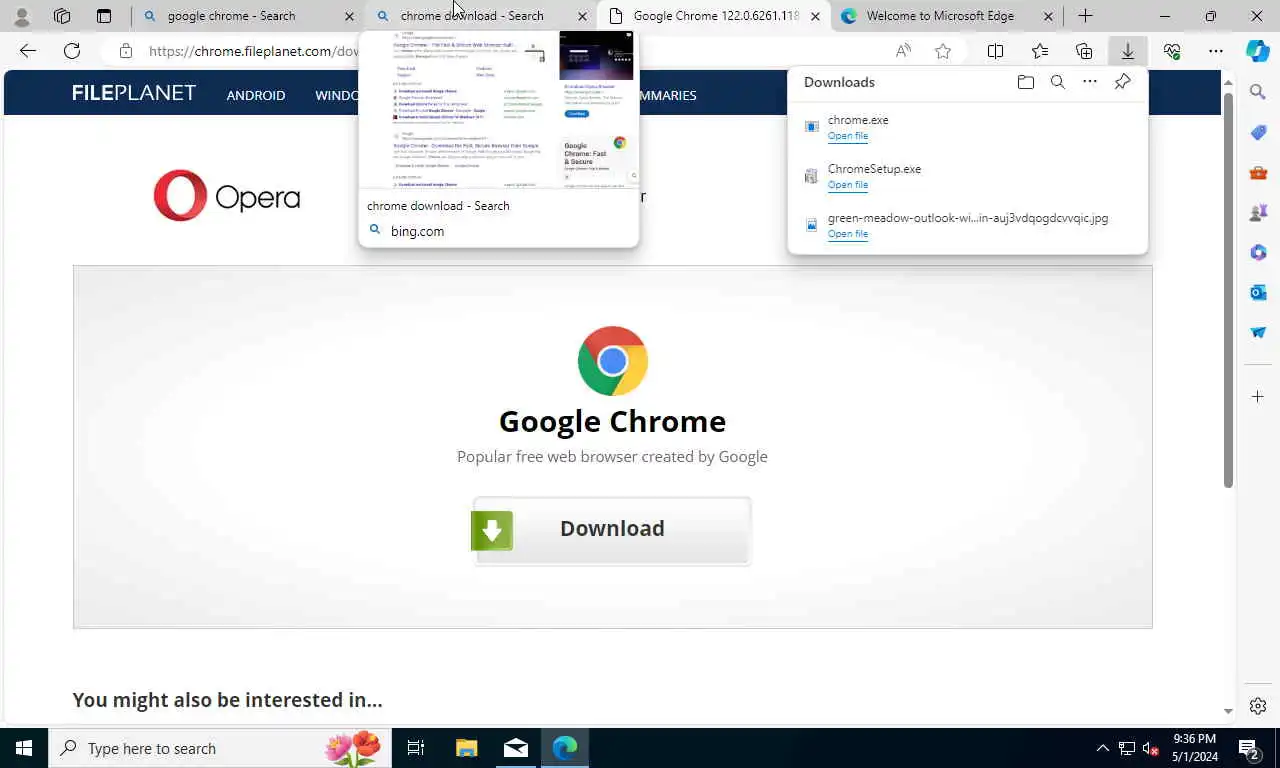The width and height of the screenshot is (1280, 768).
Task: Open downloads folder icon
Action: coord(1025,82)
